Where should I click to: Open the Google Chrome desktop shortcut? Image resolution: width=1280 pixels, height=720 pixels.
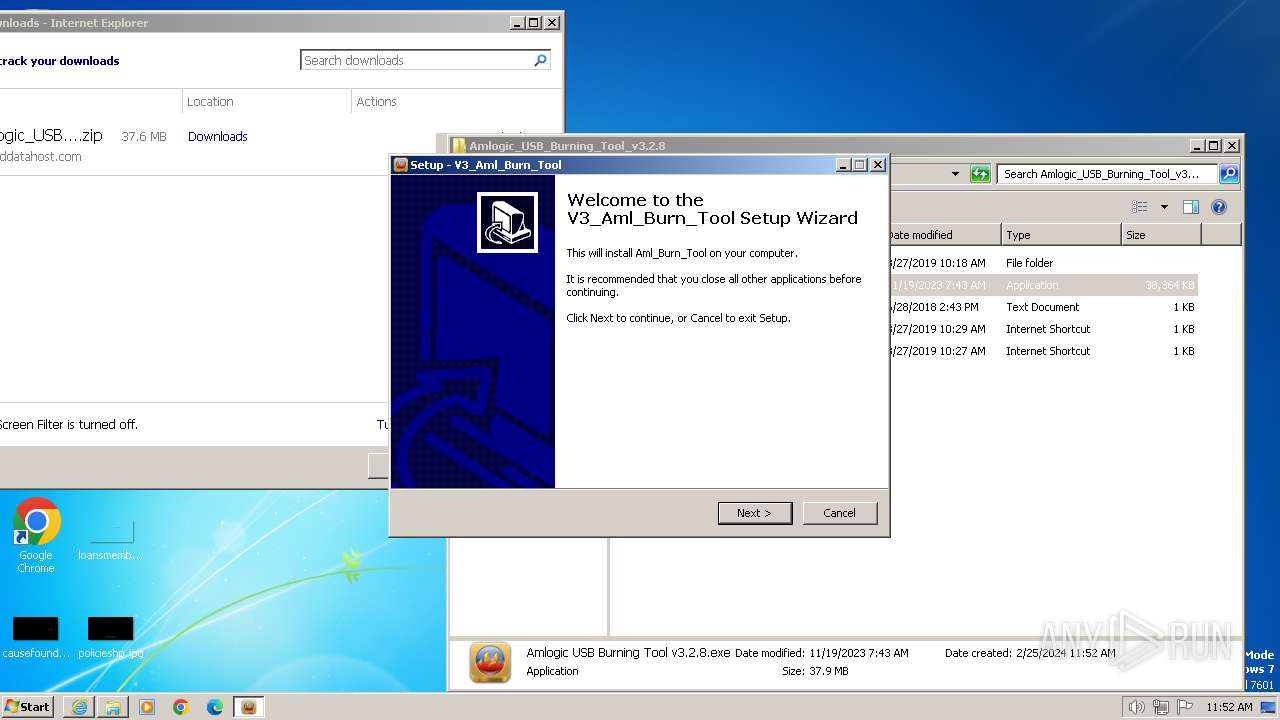point(36,536)
